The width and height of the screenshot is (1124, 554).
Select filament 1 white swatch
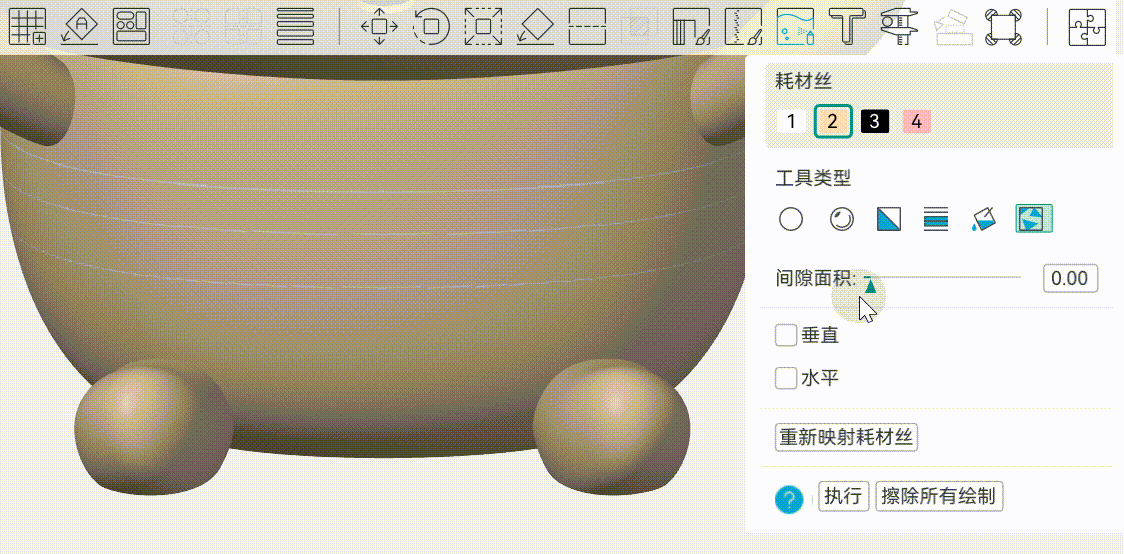(x=791, y=122)
